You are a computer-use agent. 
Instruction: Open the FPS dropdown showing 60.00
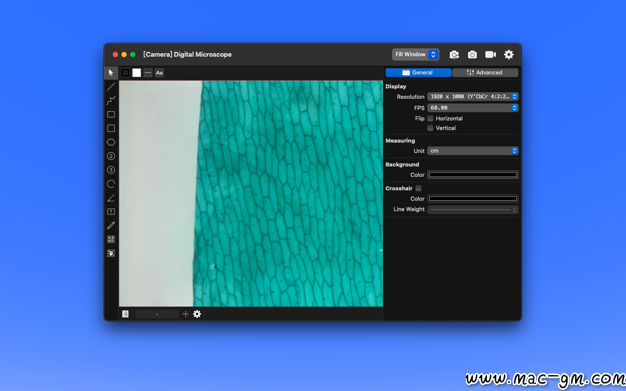(x=473, y=108)
